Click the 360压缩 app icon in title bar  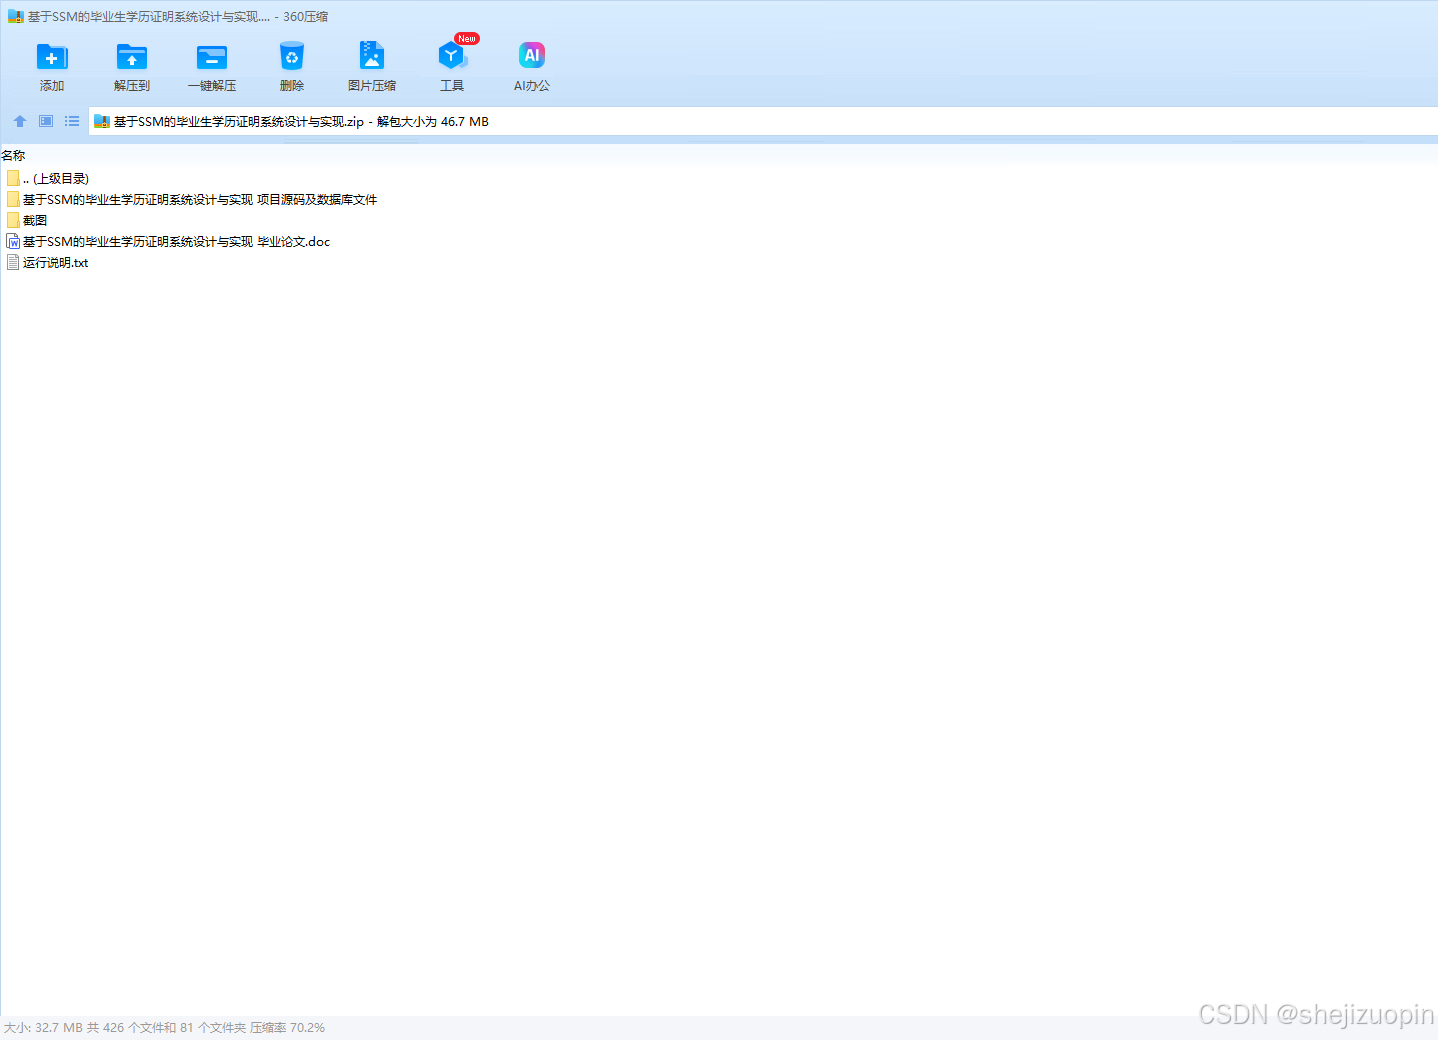click(15, 17)
